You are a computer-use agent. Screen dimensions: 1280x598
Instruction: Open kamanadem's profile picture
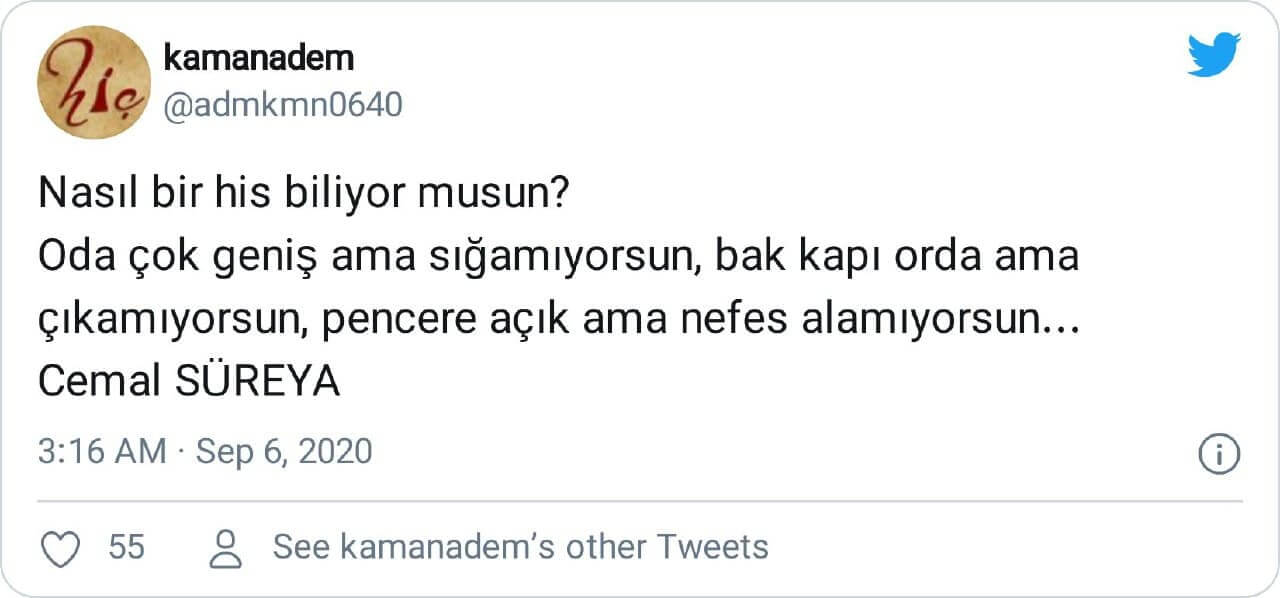click(93, 82)
